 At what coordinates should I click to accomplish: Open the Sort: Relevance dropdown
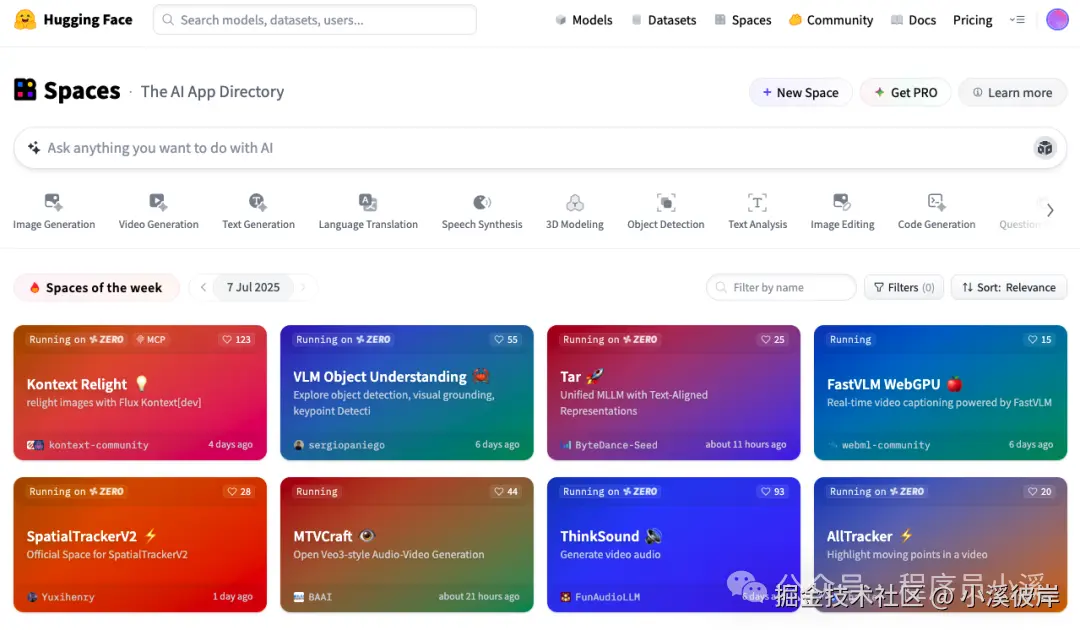tap(1008, 288)
